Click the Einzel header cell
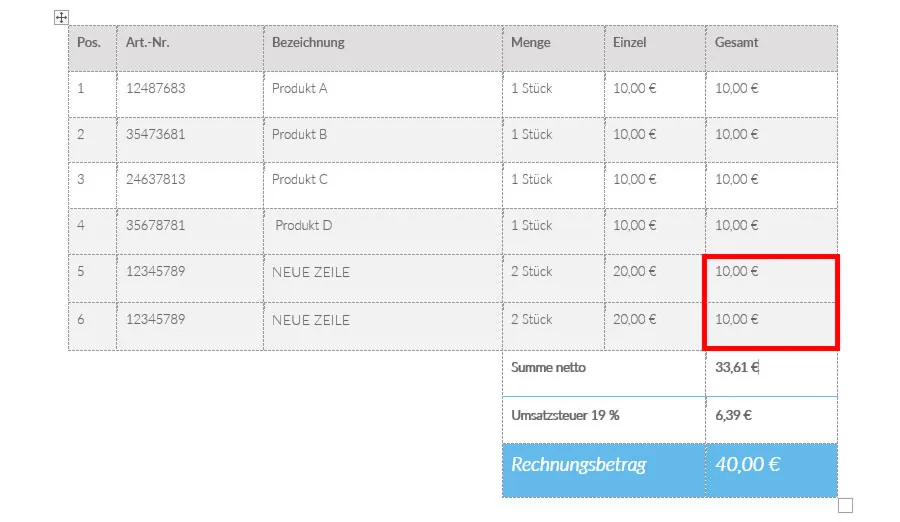Screen dimensions: 900x522 [x=655, y=48]
